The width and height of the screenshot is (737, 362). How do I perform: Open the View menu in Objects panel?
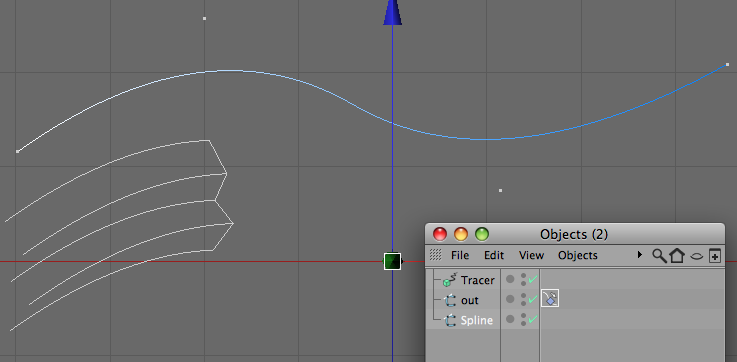click(x=531, y=255)
